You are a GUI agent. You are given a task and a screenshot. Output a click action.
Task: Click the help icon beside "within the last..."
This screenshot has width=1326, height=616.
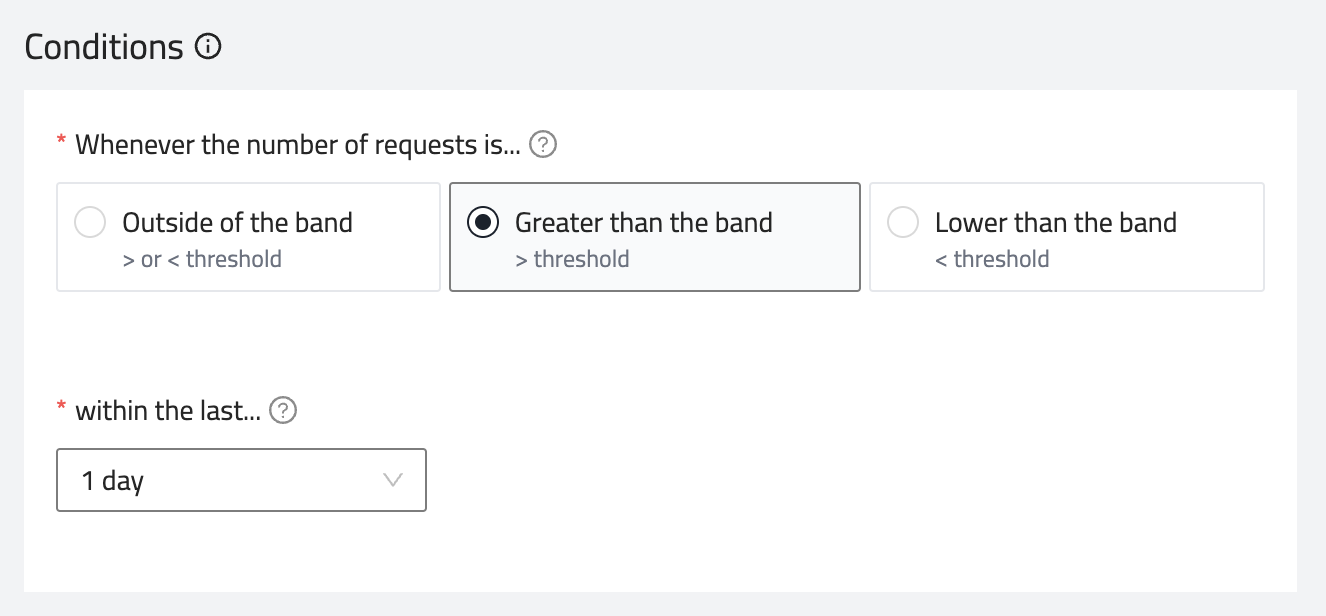284,411
